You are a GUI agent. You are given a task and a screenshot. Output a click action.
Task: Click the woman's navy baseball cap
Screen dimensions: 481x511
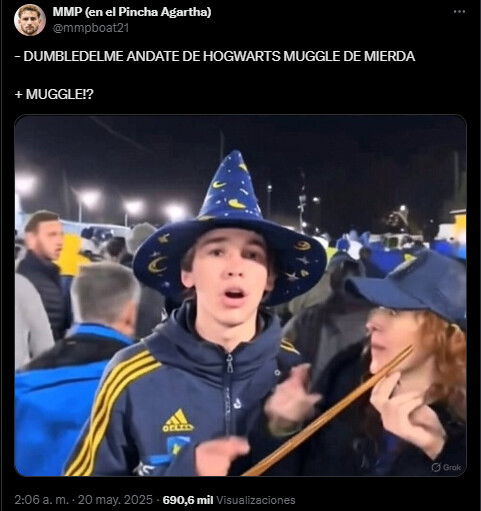(x=408, y=287)
